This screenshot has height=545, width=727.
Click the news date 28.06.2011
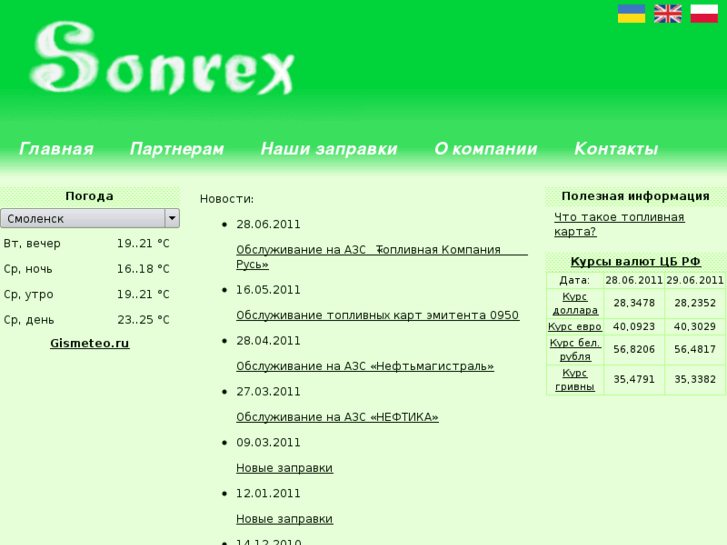click(x=268, y=224)
